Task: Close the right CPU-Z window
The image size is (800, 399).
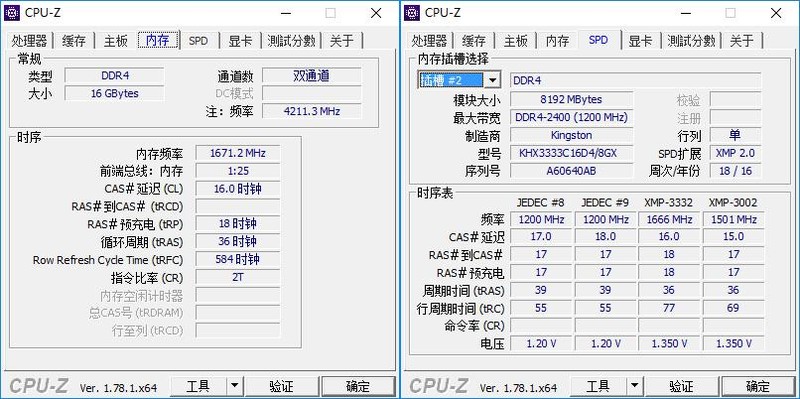Action: point(776,13)
